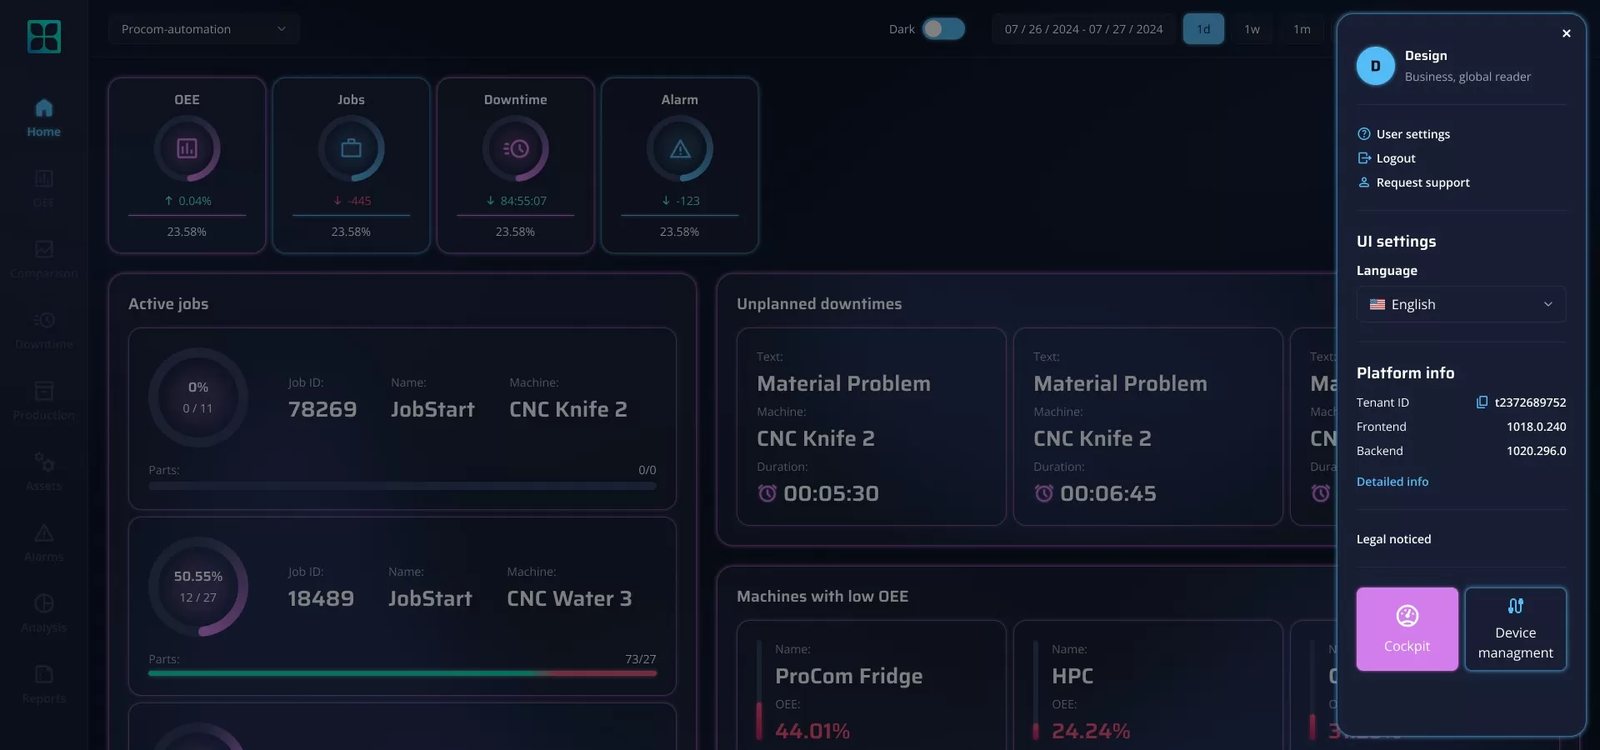The image size is (1600, 750).
Task: Open Reports section in sidebar
Action: coord(44,685)
